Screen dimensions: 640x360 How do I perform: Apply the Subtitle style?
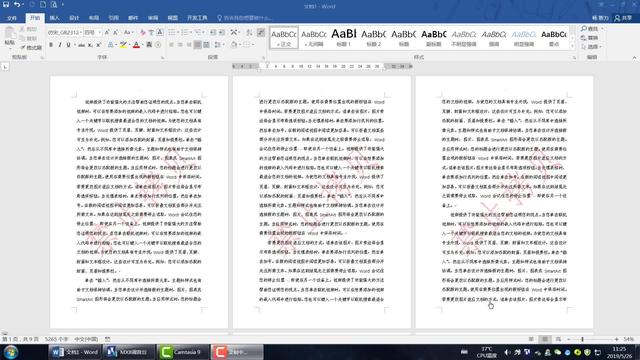(433, 38)
